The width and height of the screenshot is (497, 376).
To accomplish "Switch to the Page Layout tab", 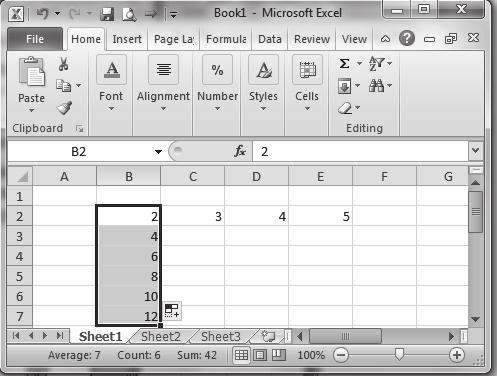I will [174, 39].
